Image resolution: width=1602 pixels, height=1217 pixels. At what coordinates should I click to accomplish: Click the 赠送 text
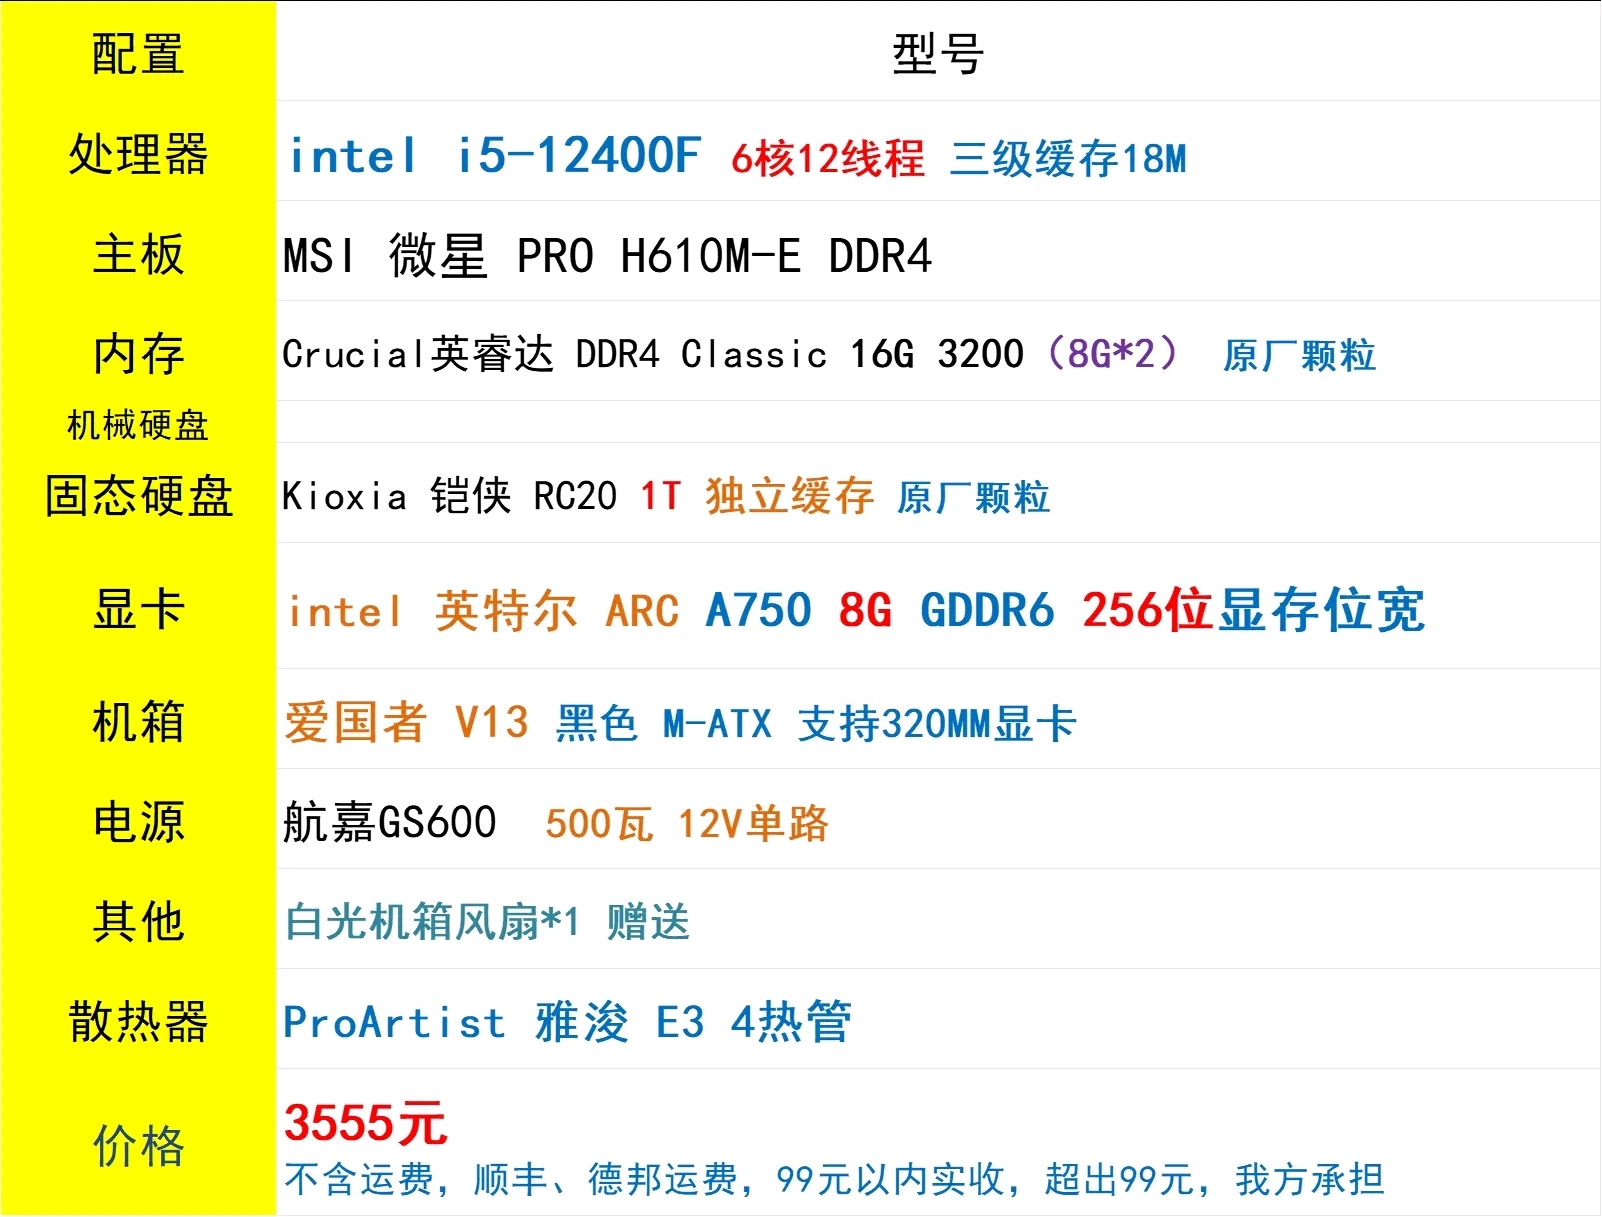[x=648, y=922]
